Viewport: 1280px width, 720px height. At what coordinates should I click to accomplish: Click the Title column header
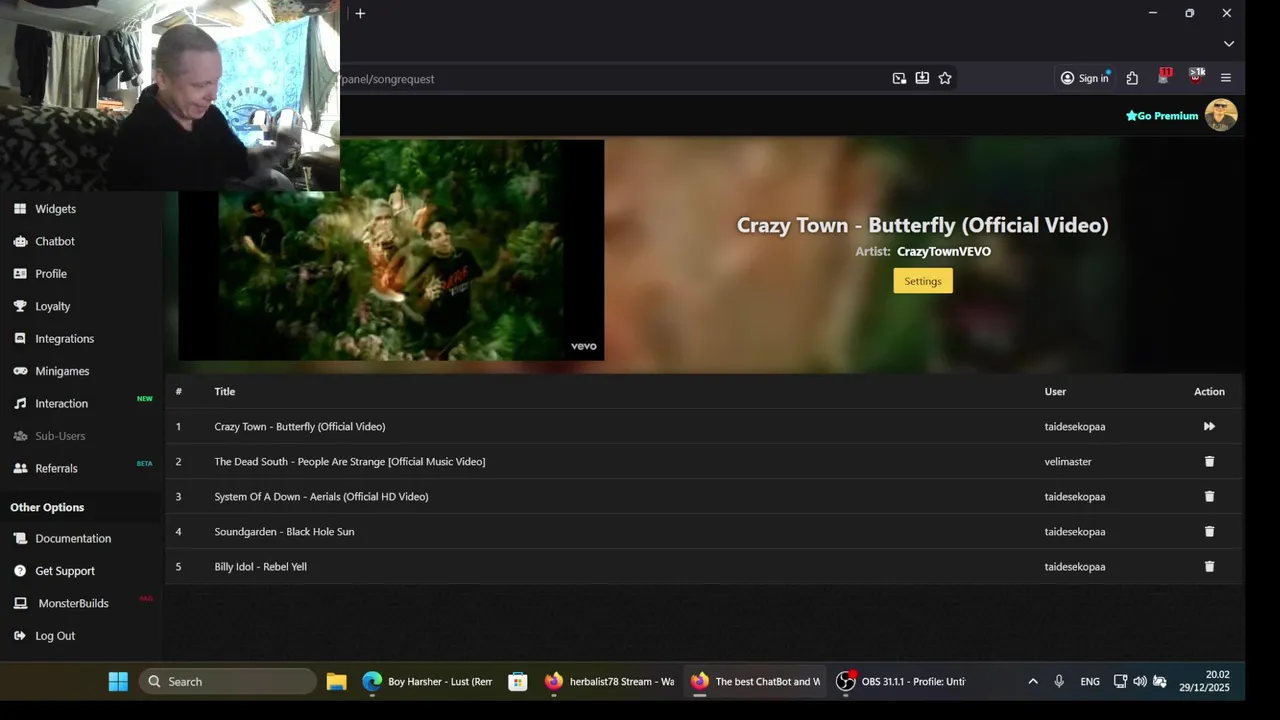click(224, 391)
